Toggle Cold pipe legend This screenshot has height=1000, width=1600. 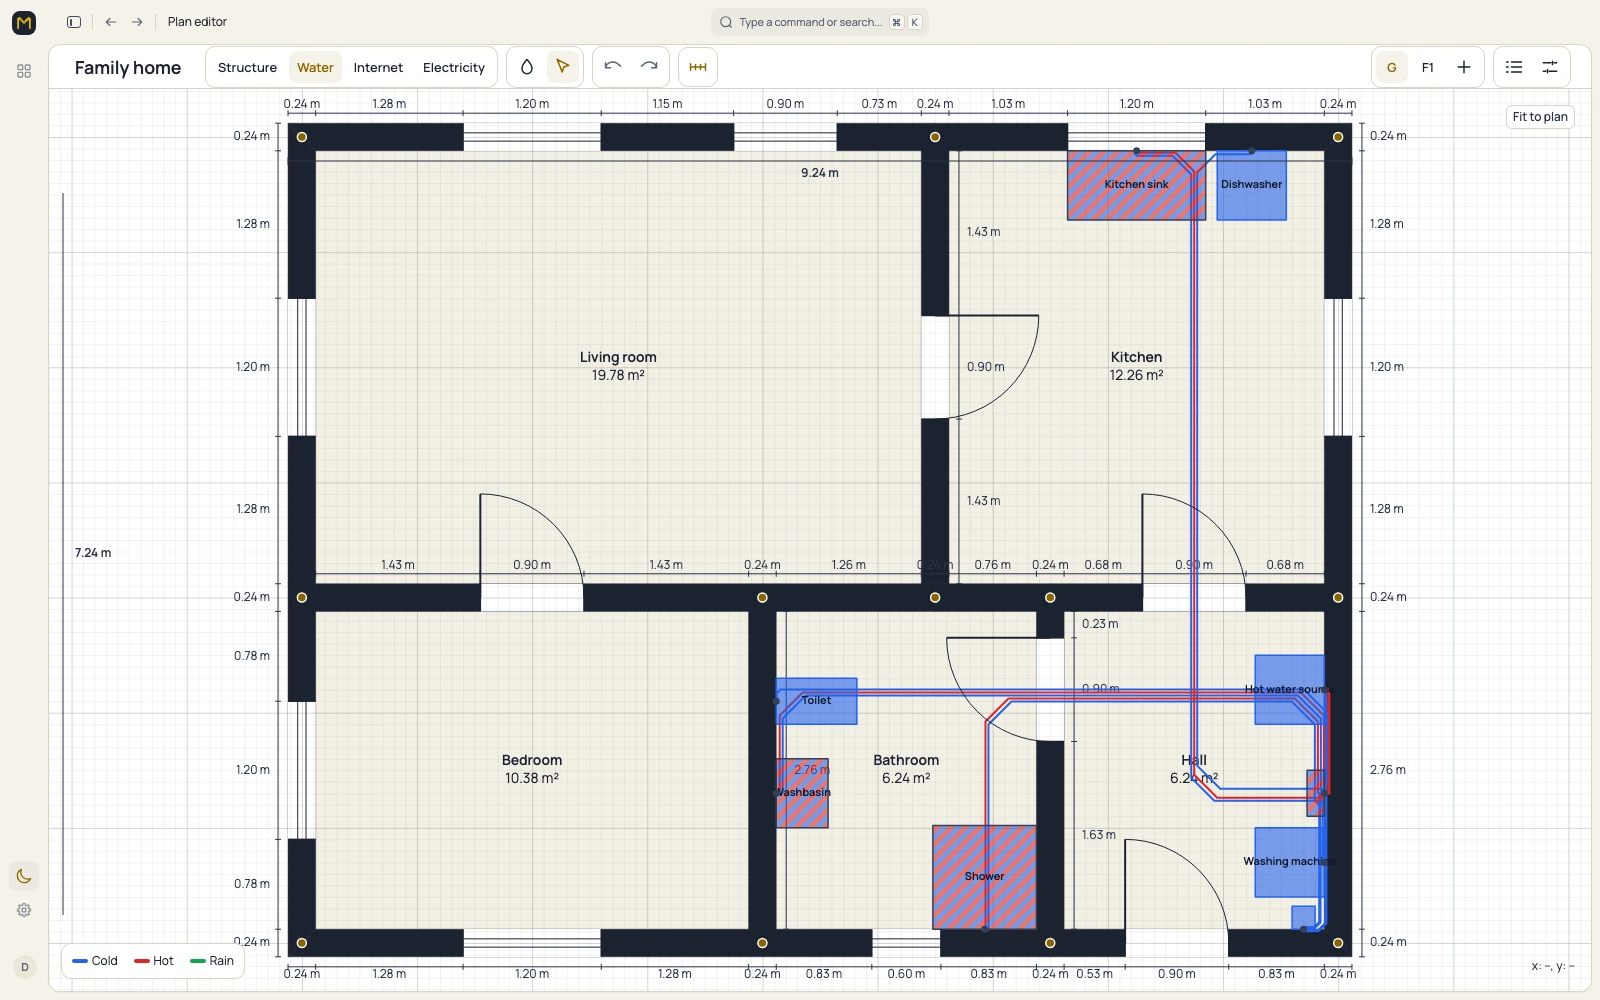[x=95, y=961]
